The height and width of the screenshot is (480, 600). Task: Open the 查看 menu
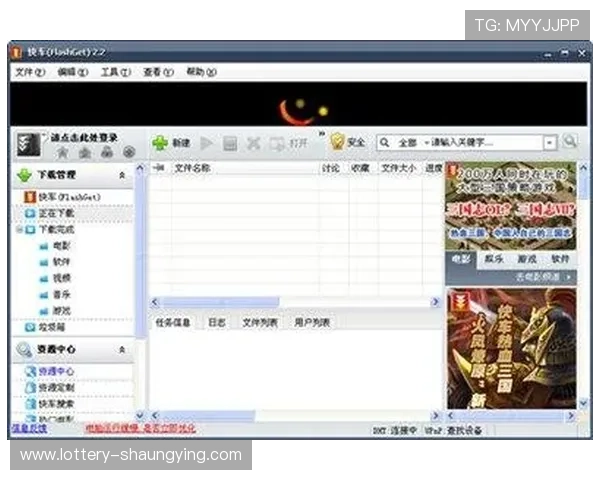tap(158, 72)
